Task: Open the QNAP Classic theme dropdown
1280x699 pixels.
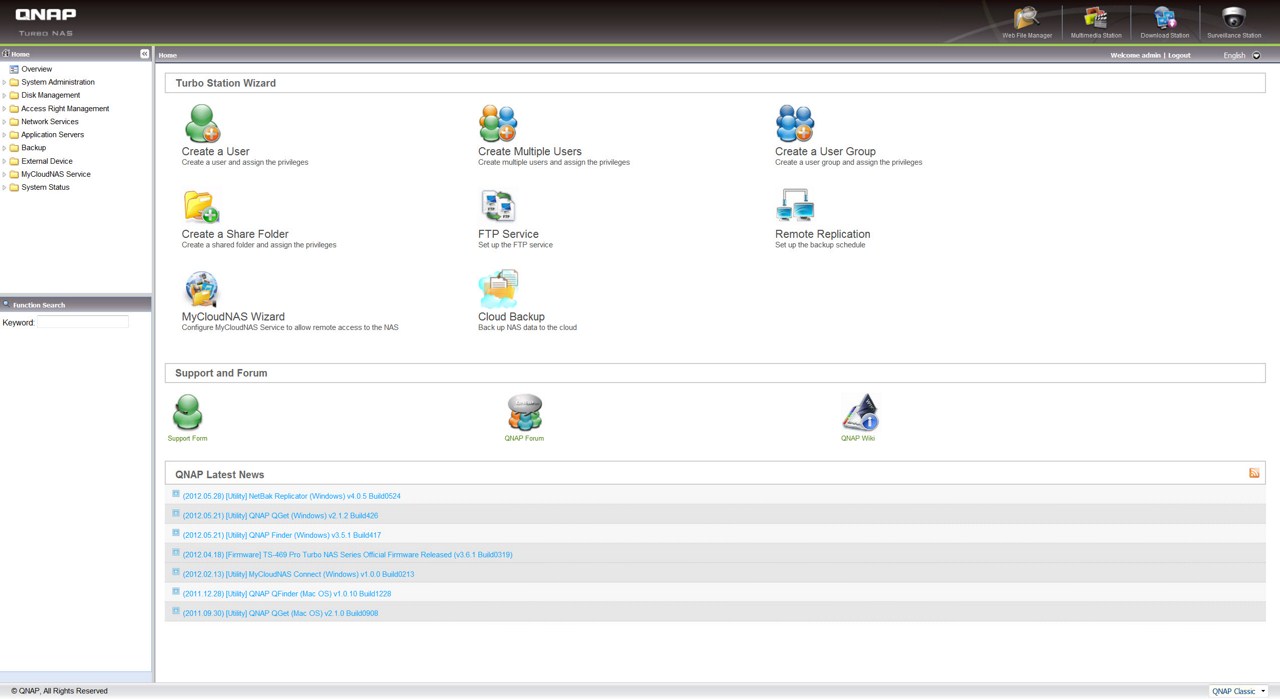Action: (1238, 691)
